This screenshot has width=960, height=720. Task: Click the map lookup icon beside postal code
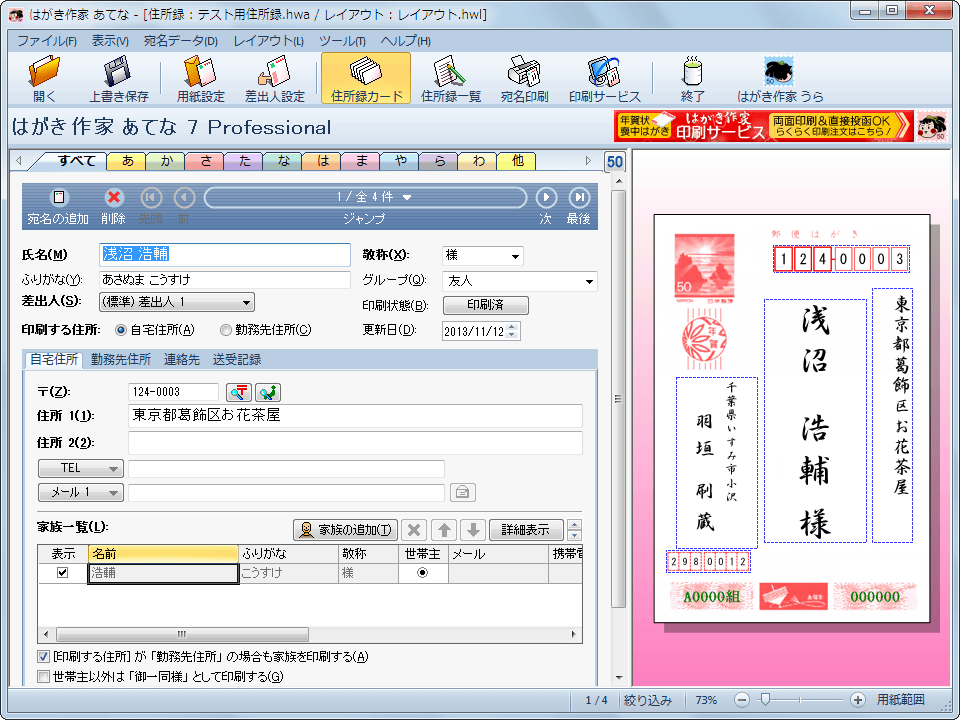(268, 392)
